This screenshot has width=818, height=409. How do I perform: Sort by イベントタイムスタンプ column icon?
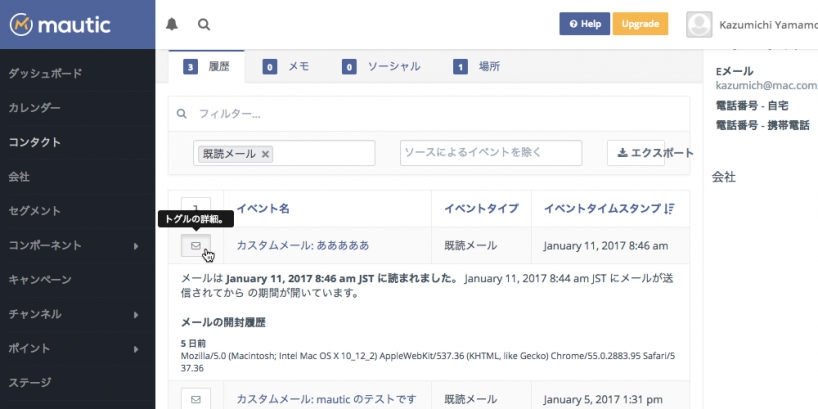[670, 209]
